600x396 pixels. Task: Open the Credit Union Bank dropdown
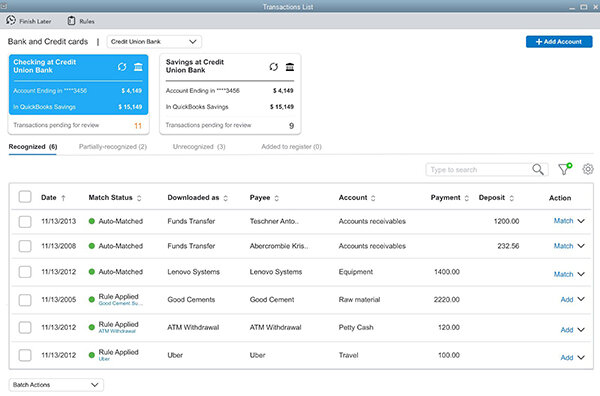(x=154, y=41)
